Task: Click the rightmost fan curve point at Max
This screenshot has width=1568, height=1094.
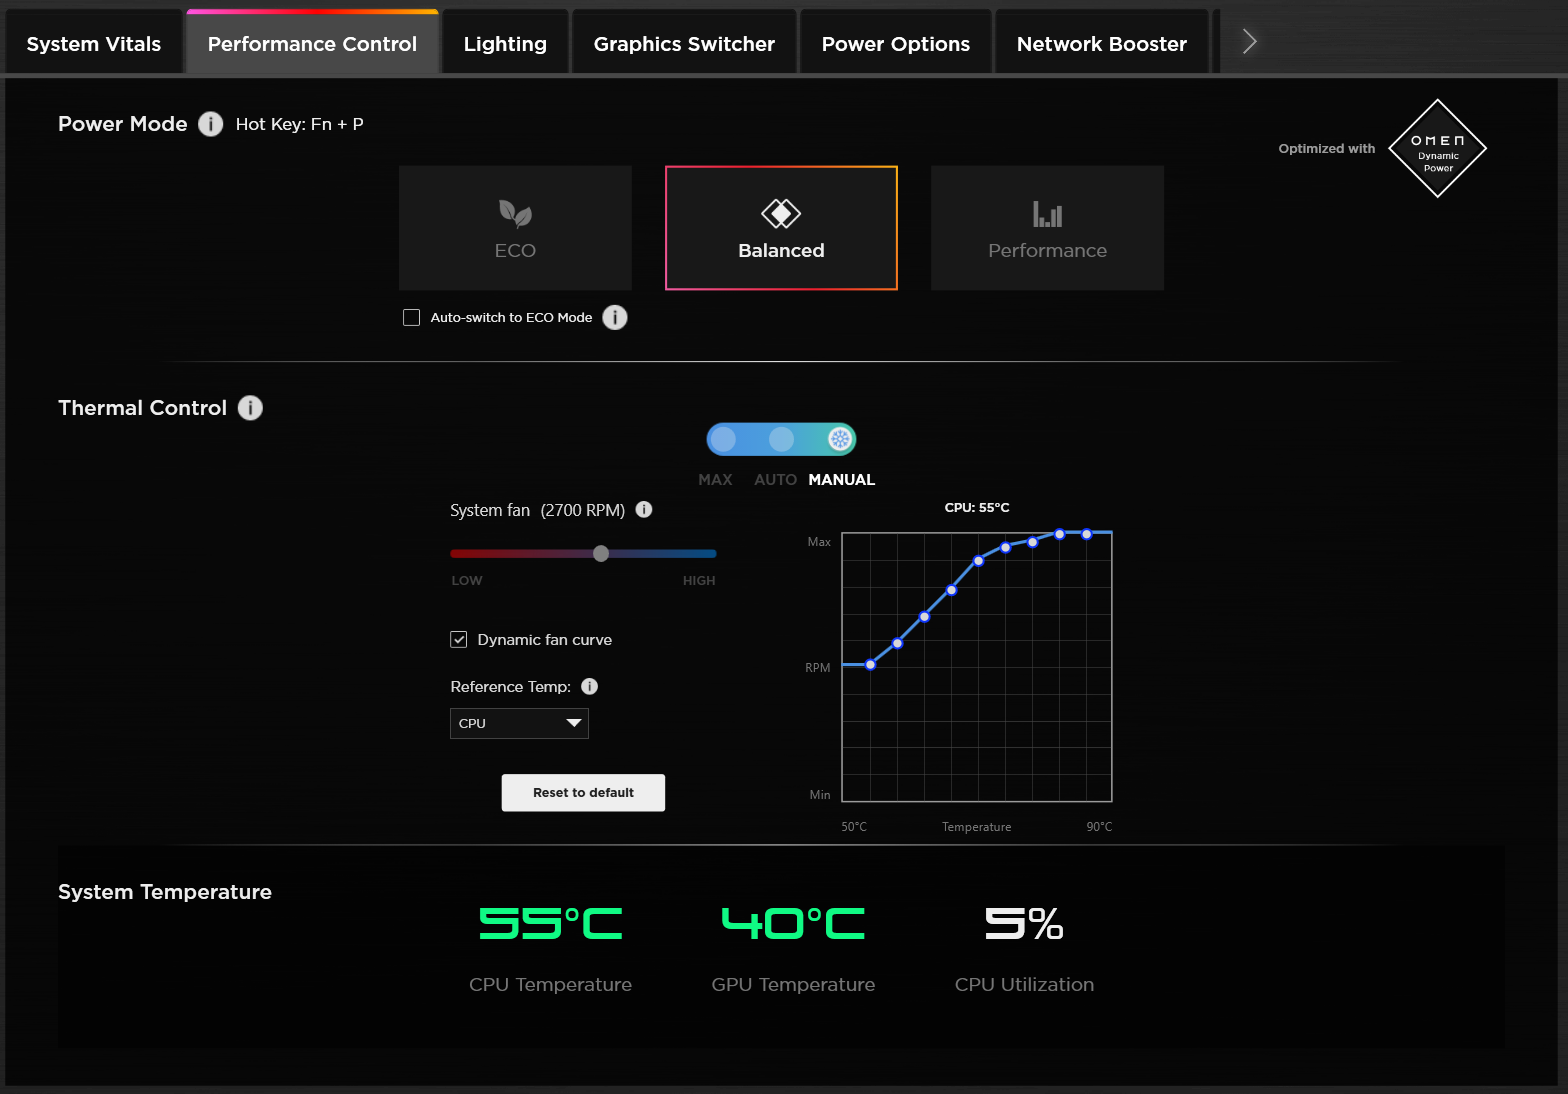Action: [x=1087, y=534]
